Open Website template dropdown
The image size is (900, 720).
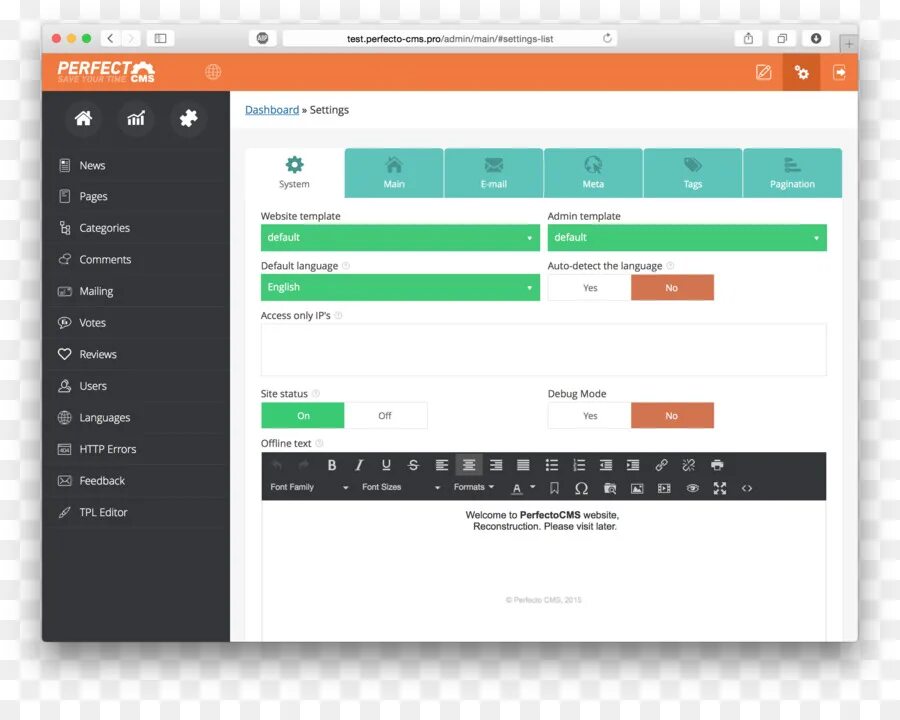pos(400,238)
